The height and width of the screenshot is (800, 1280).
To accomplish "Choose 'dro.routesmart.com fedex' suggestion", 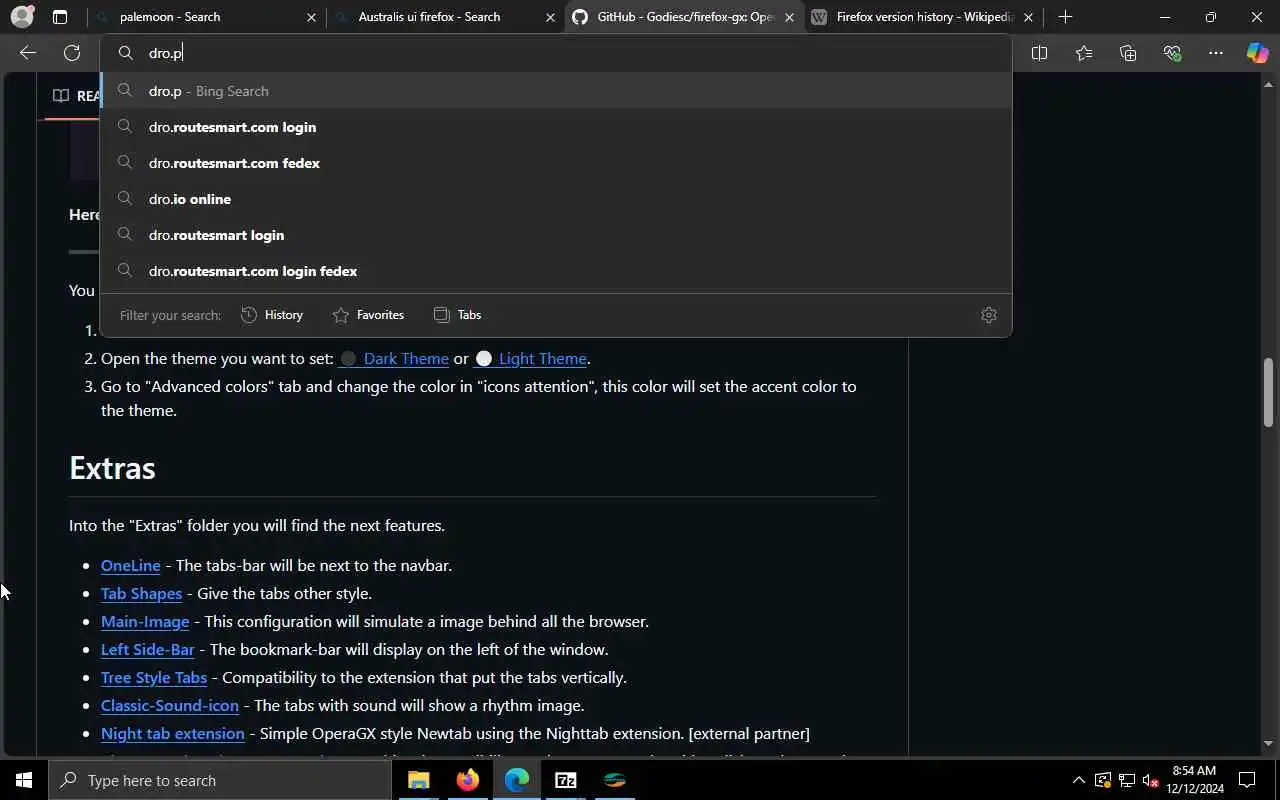I will (x=556, y=163).
